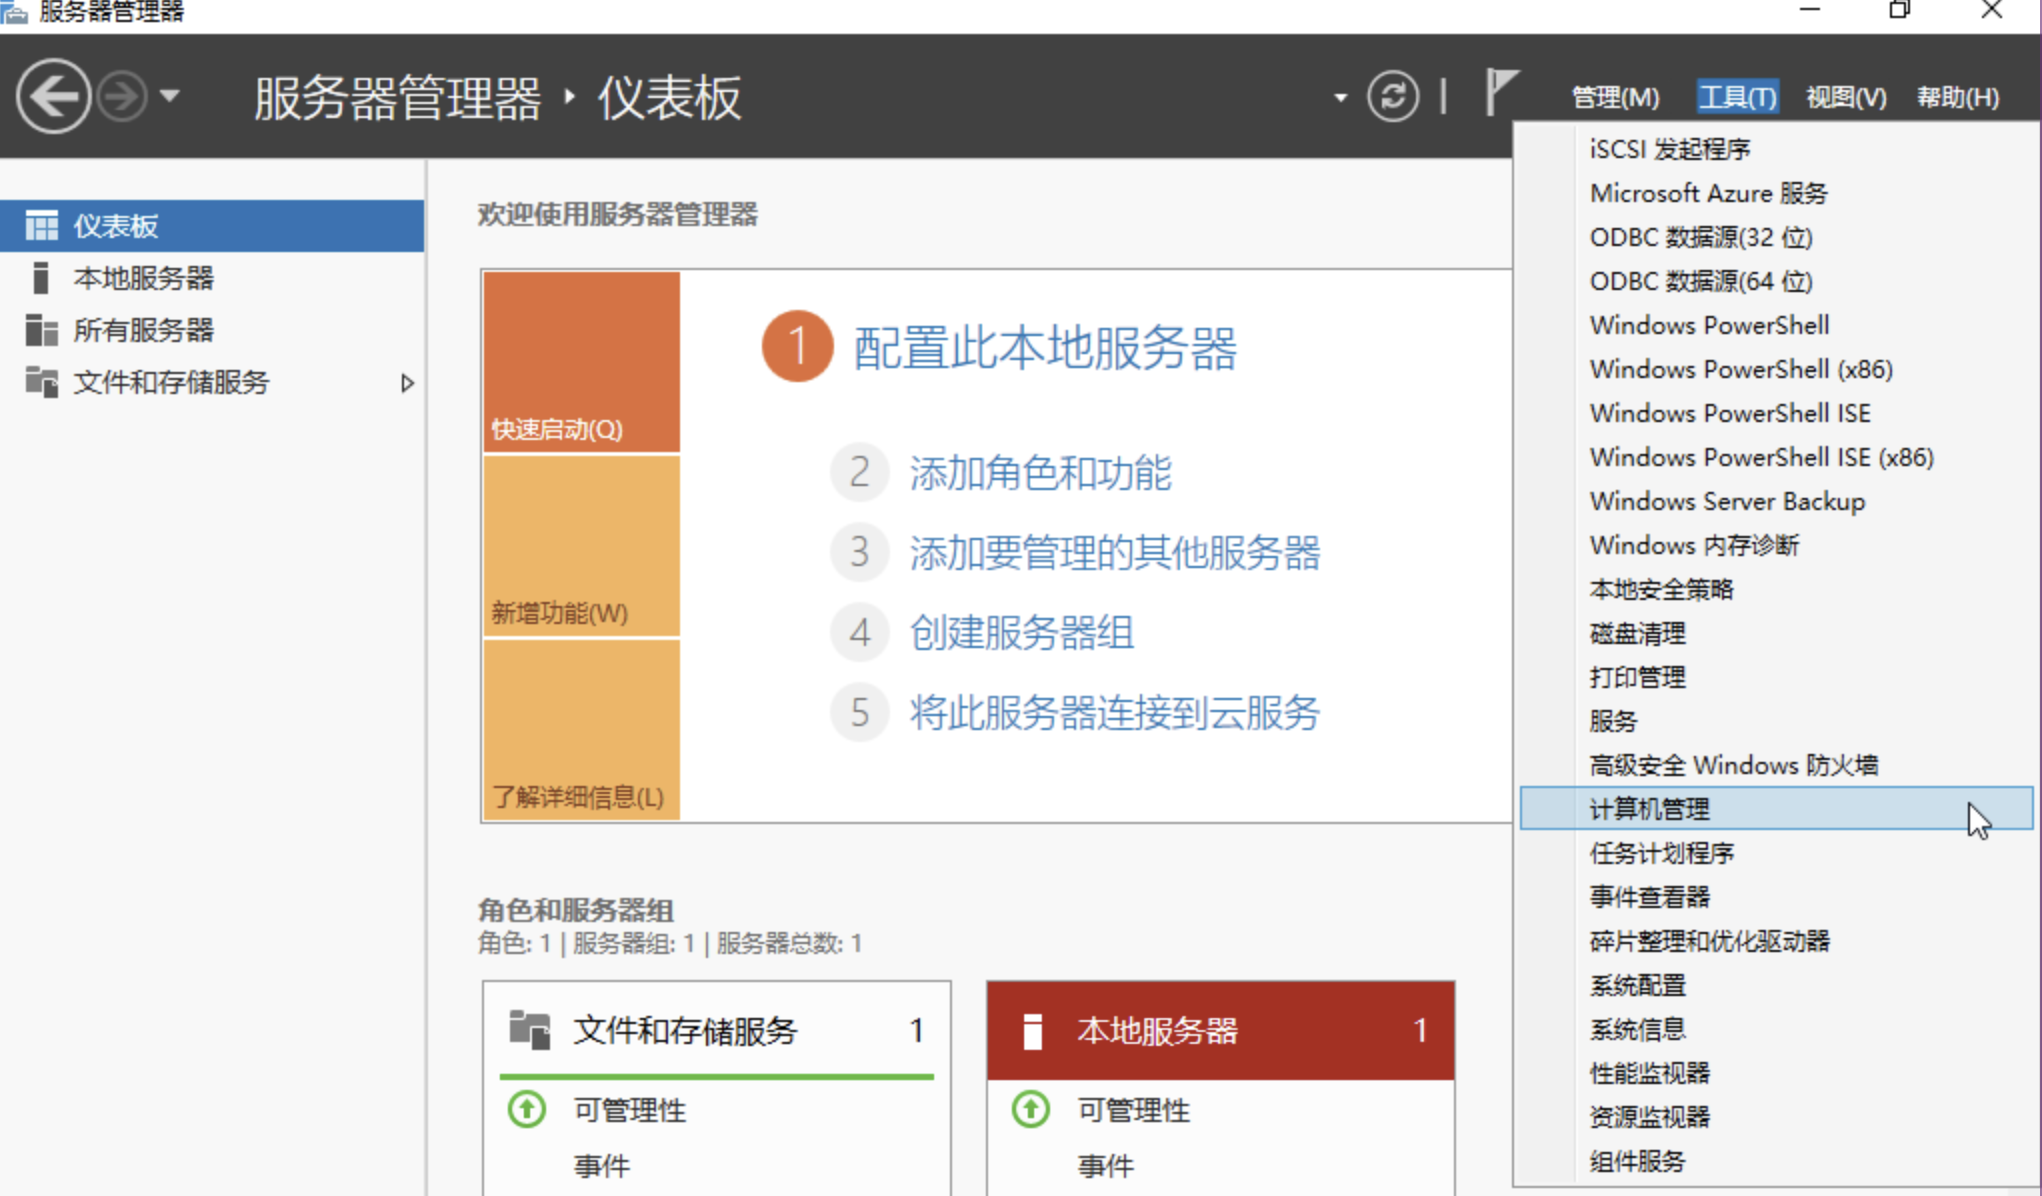2042x1196 pixels.
Task: Click 事件 in the 文件和存储服务 tile
Action: tap(601, 1166)
